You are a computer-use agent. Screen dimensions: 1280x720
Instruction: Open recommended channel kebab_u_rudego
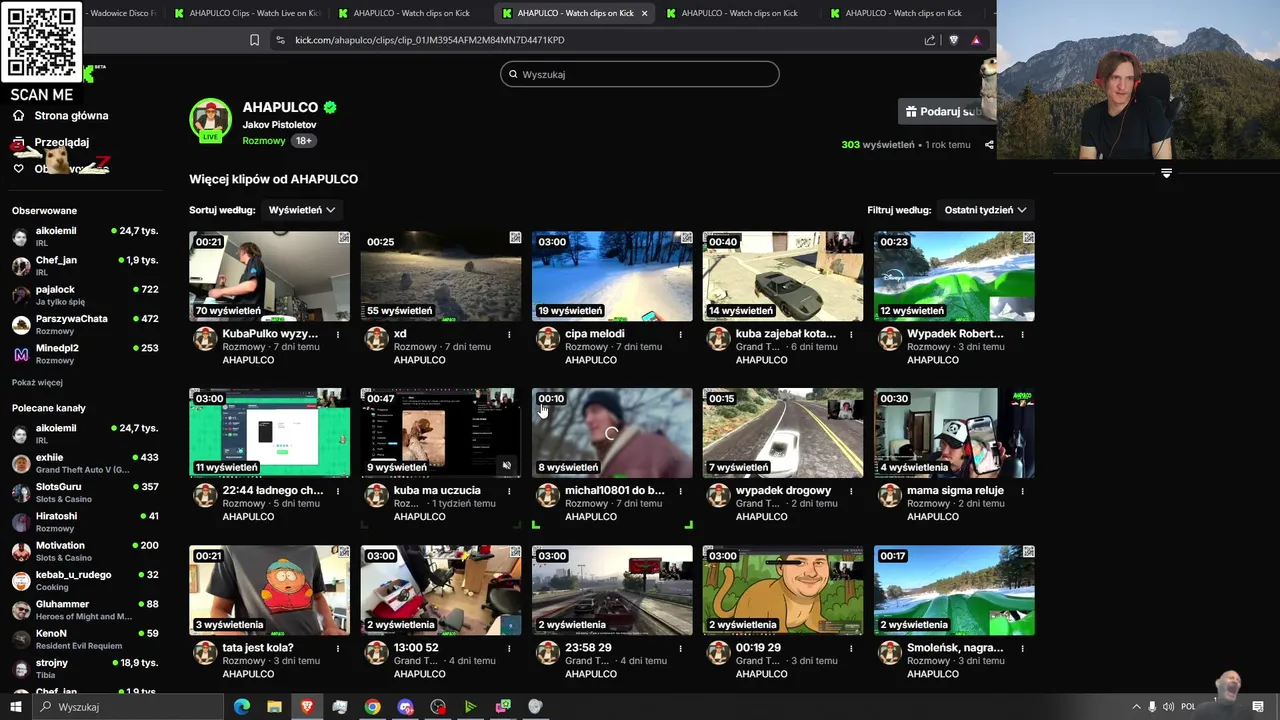pyautogui.click(x=85, y=580)
